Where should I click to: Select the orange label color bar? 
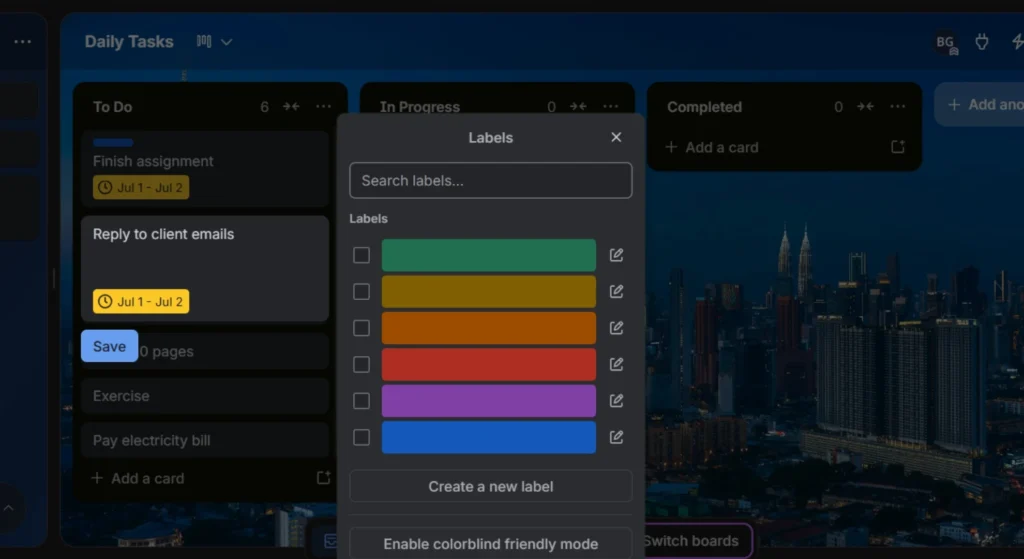tap(488, 328)
